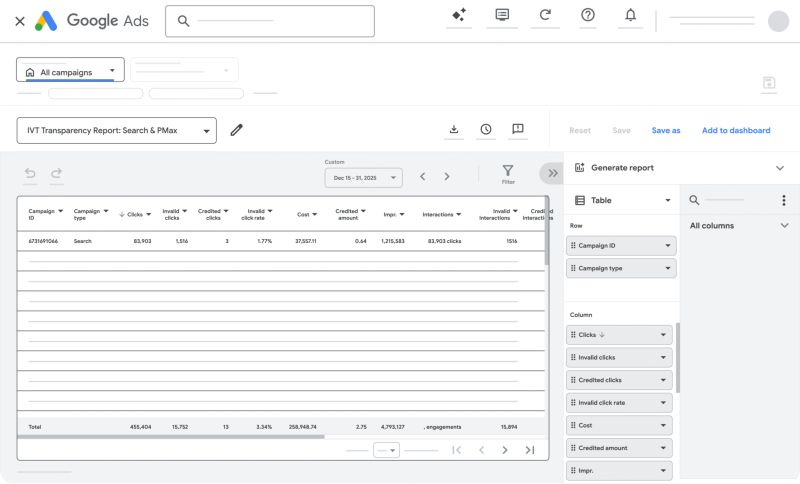Image resolution: width=800 pixels, height=484 pixels.
Task: Go to next date period arrow
Action: click(447, 176)
